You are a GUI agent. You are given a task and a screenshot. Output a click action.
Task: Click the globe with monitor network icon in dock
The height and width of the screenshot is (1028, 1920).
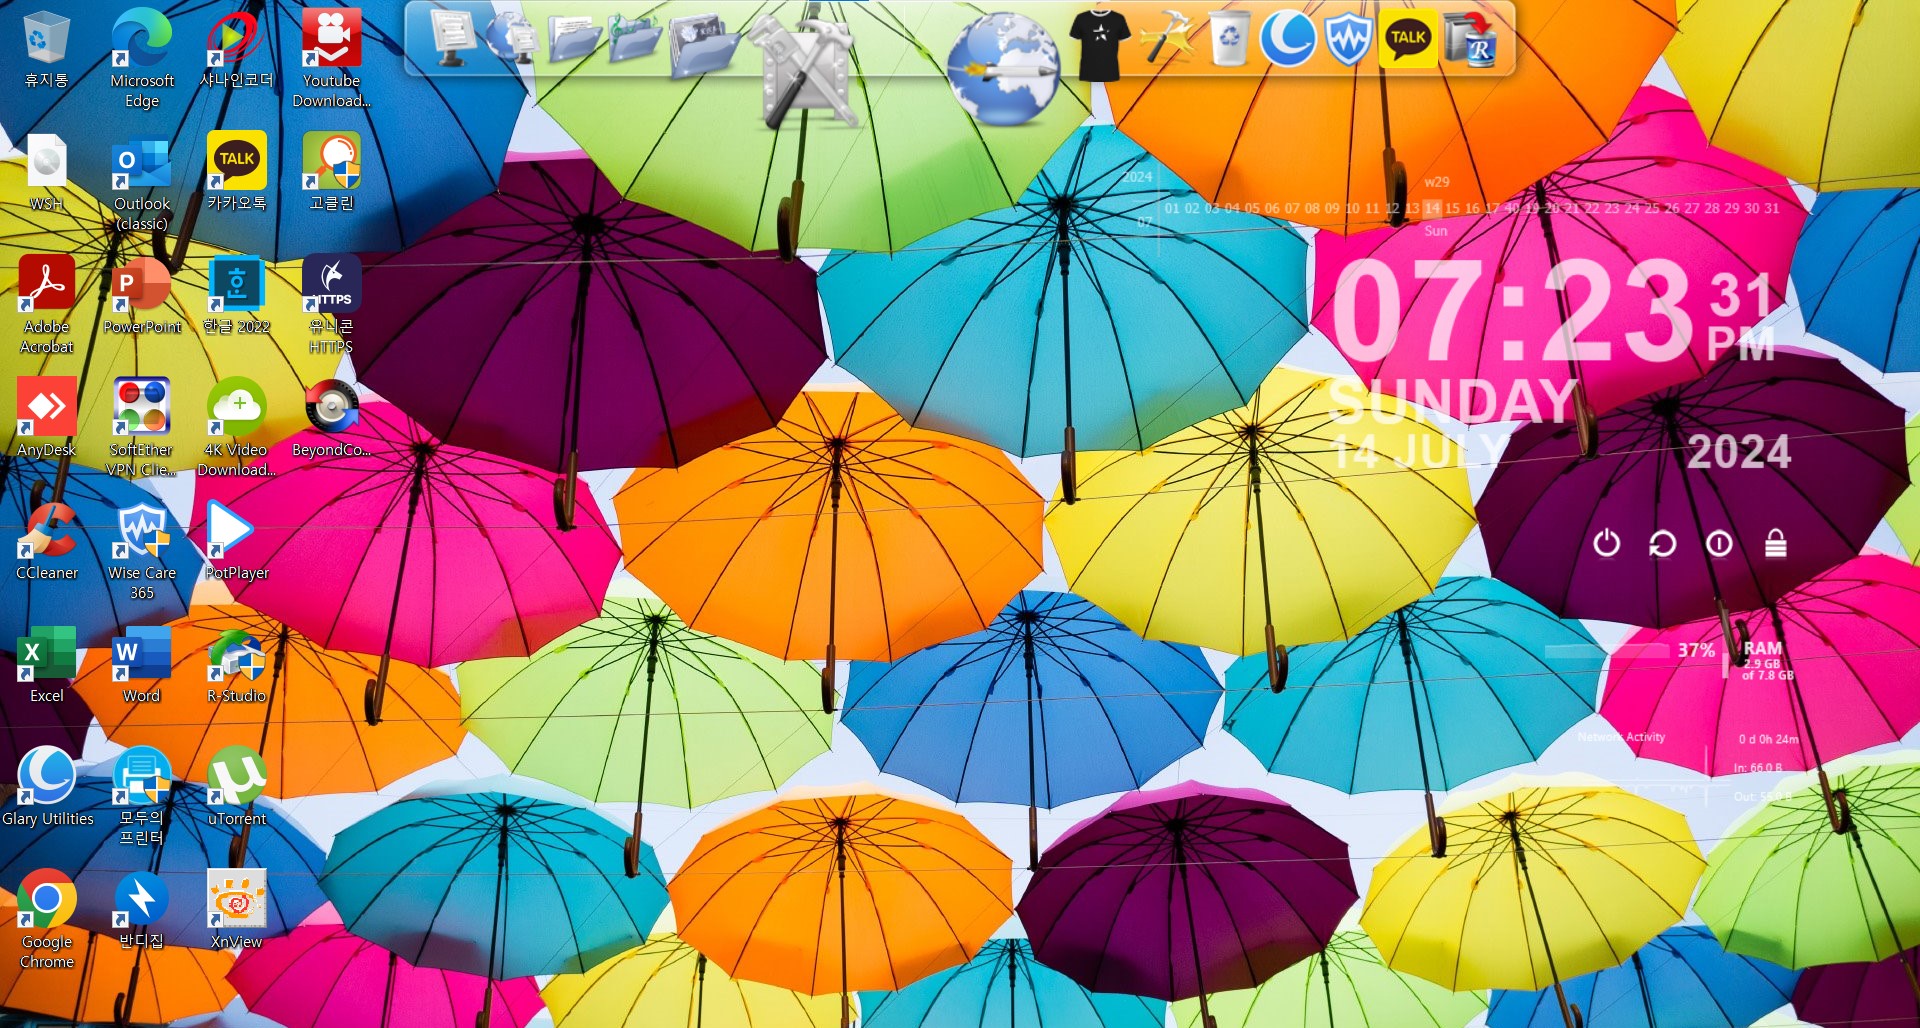pyautogui.click(x=512, y=38)
